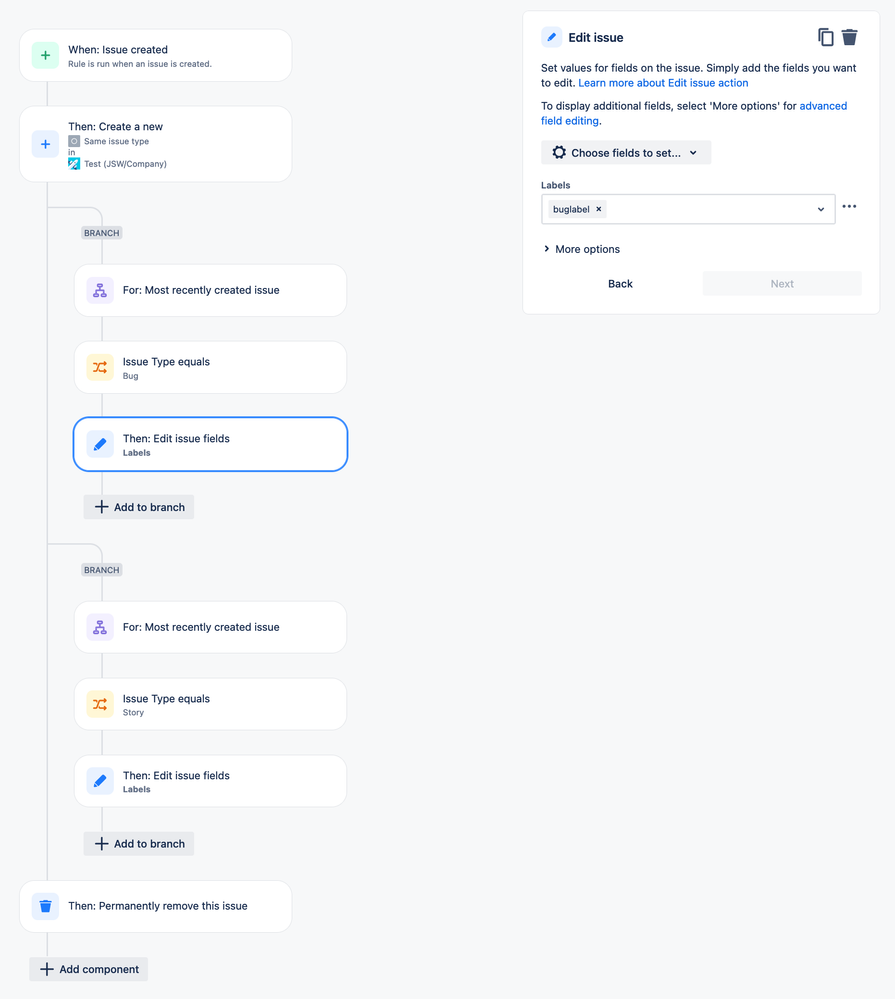Click the condition icon on Issue Type equals Story
Screen dimensions: 895x999
99,704
